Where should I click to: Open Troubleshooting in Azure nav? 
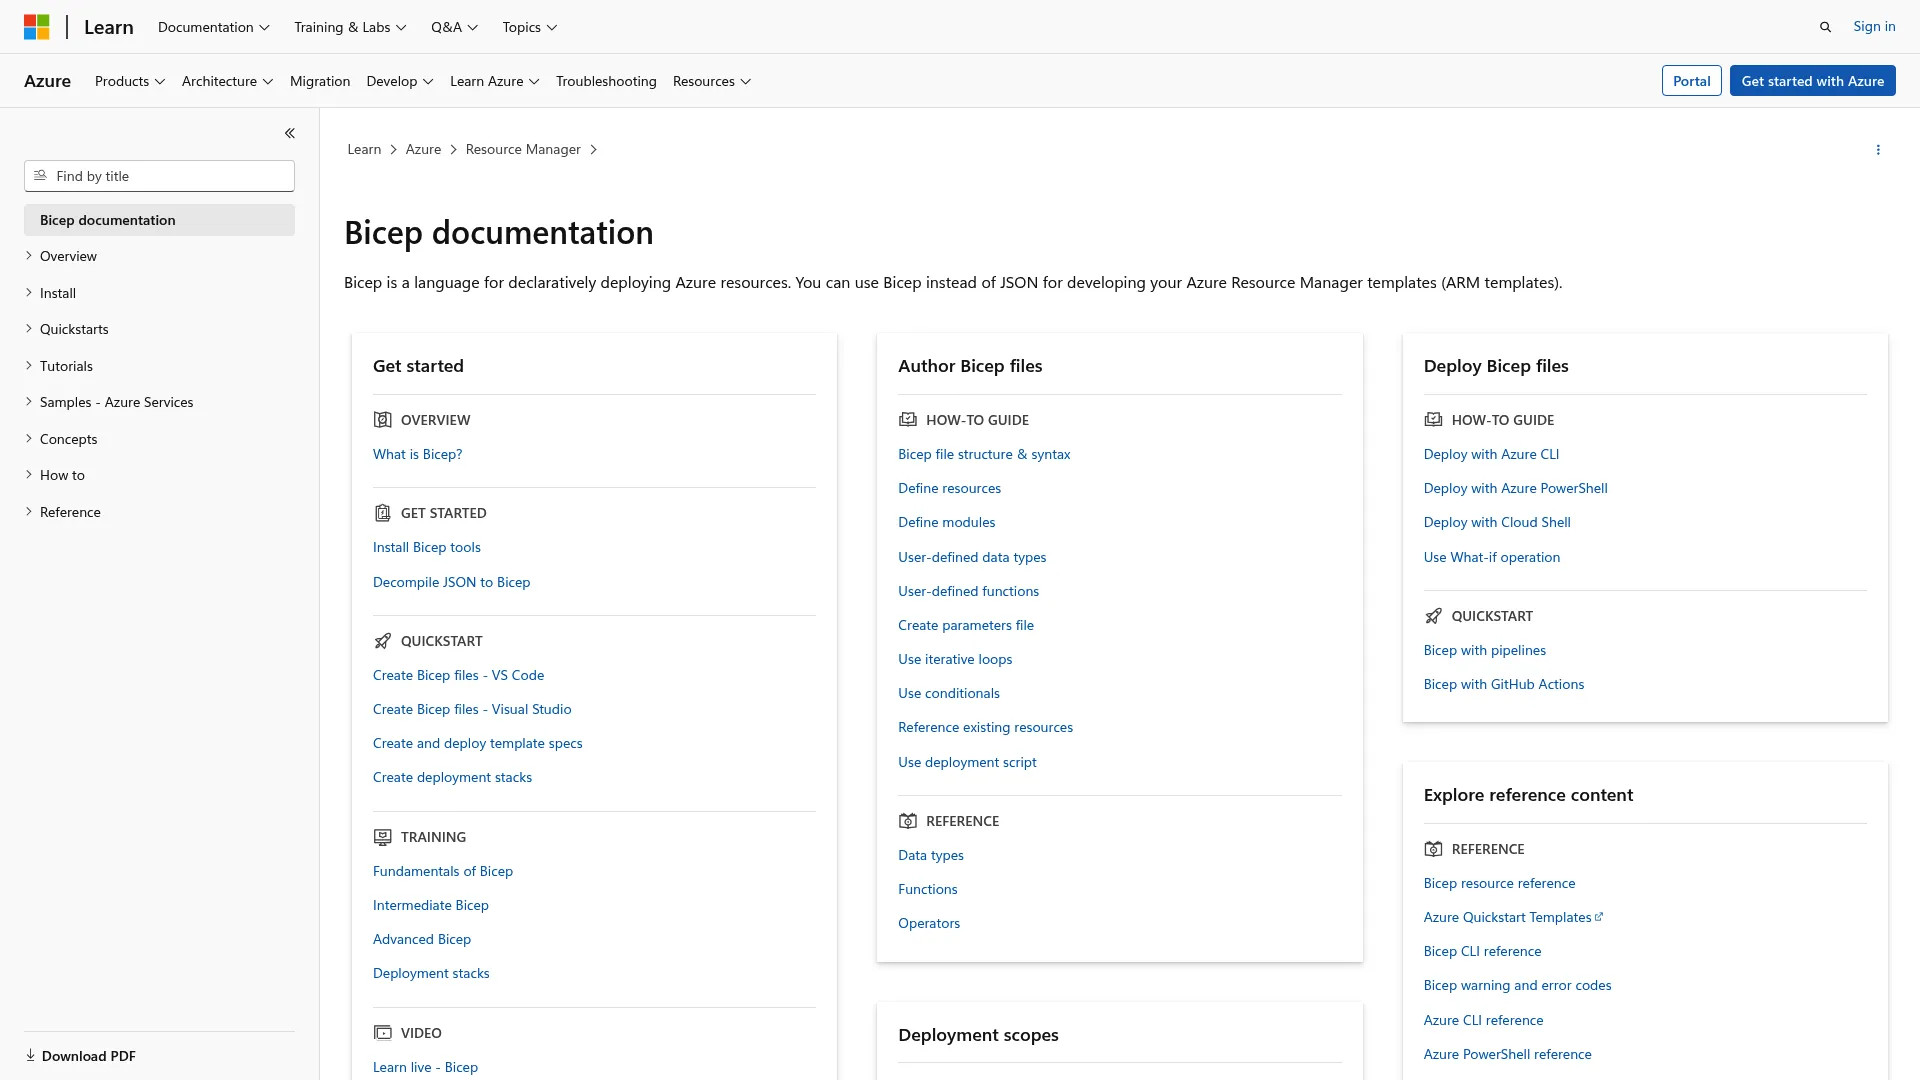[x=606, y=81]
